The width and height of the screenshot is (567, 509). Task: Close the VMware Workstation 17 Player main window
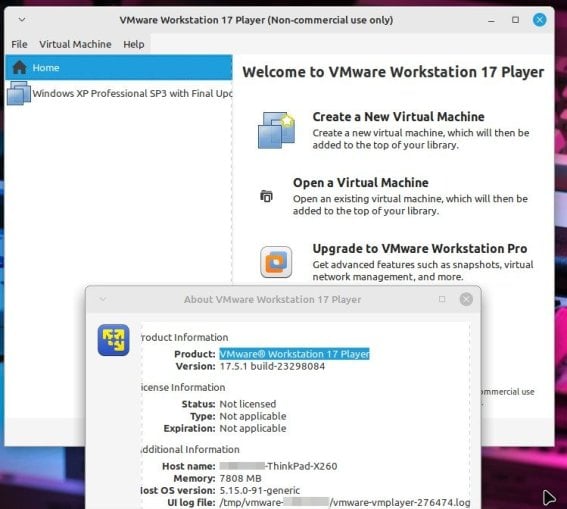[539, 20]
